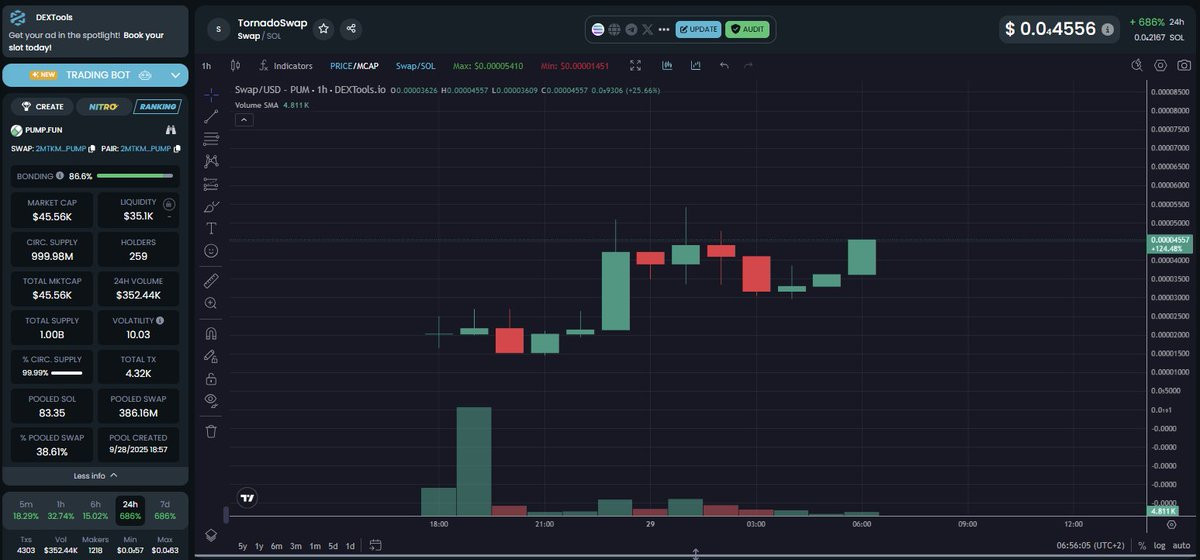Open binoculars explorer icon beside PUMP.FUN
Screen dimensions: 1200x560
pyautogui.click(x=171, y=130)
